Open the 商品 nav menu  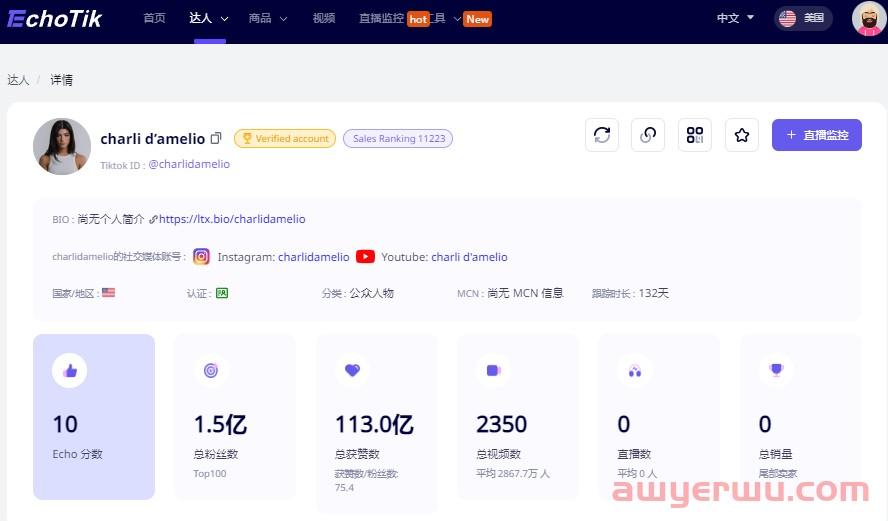pyautogui.click(x=260, y=18)
